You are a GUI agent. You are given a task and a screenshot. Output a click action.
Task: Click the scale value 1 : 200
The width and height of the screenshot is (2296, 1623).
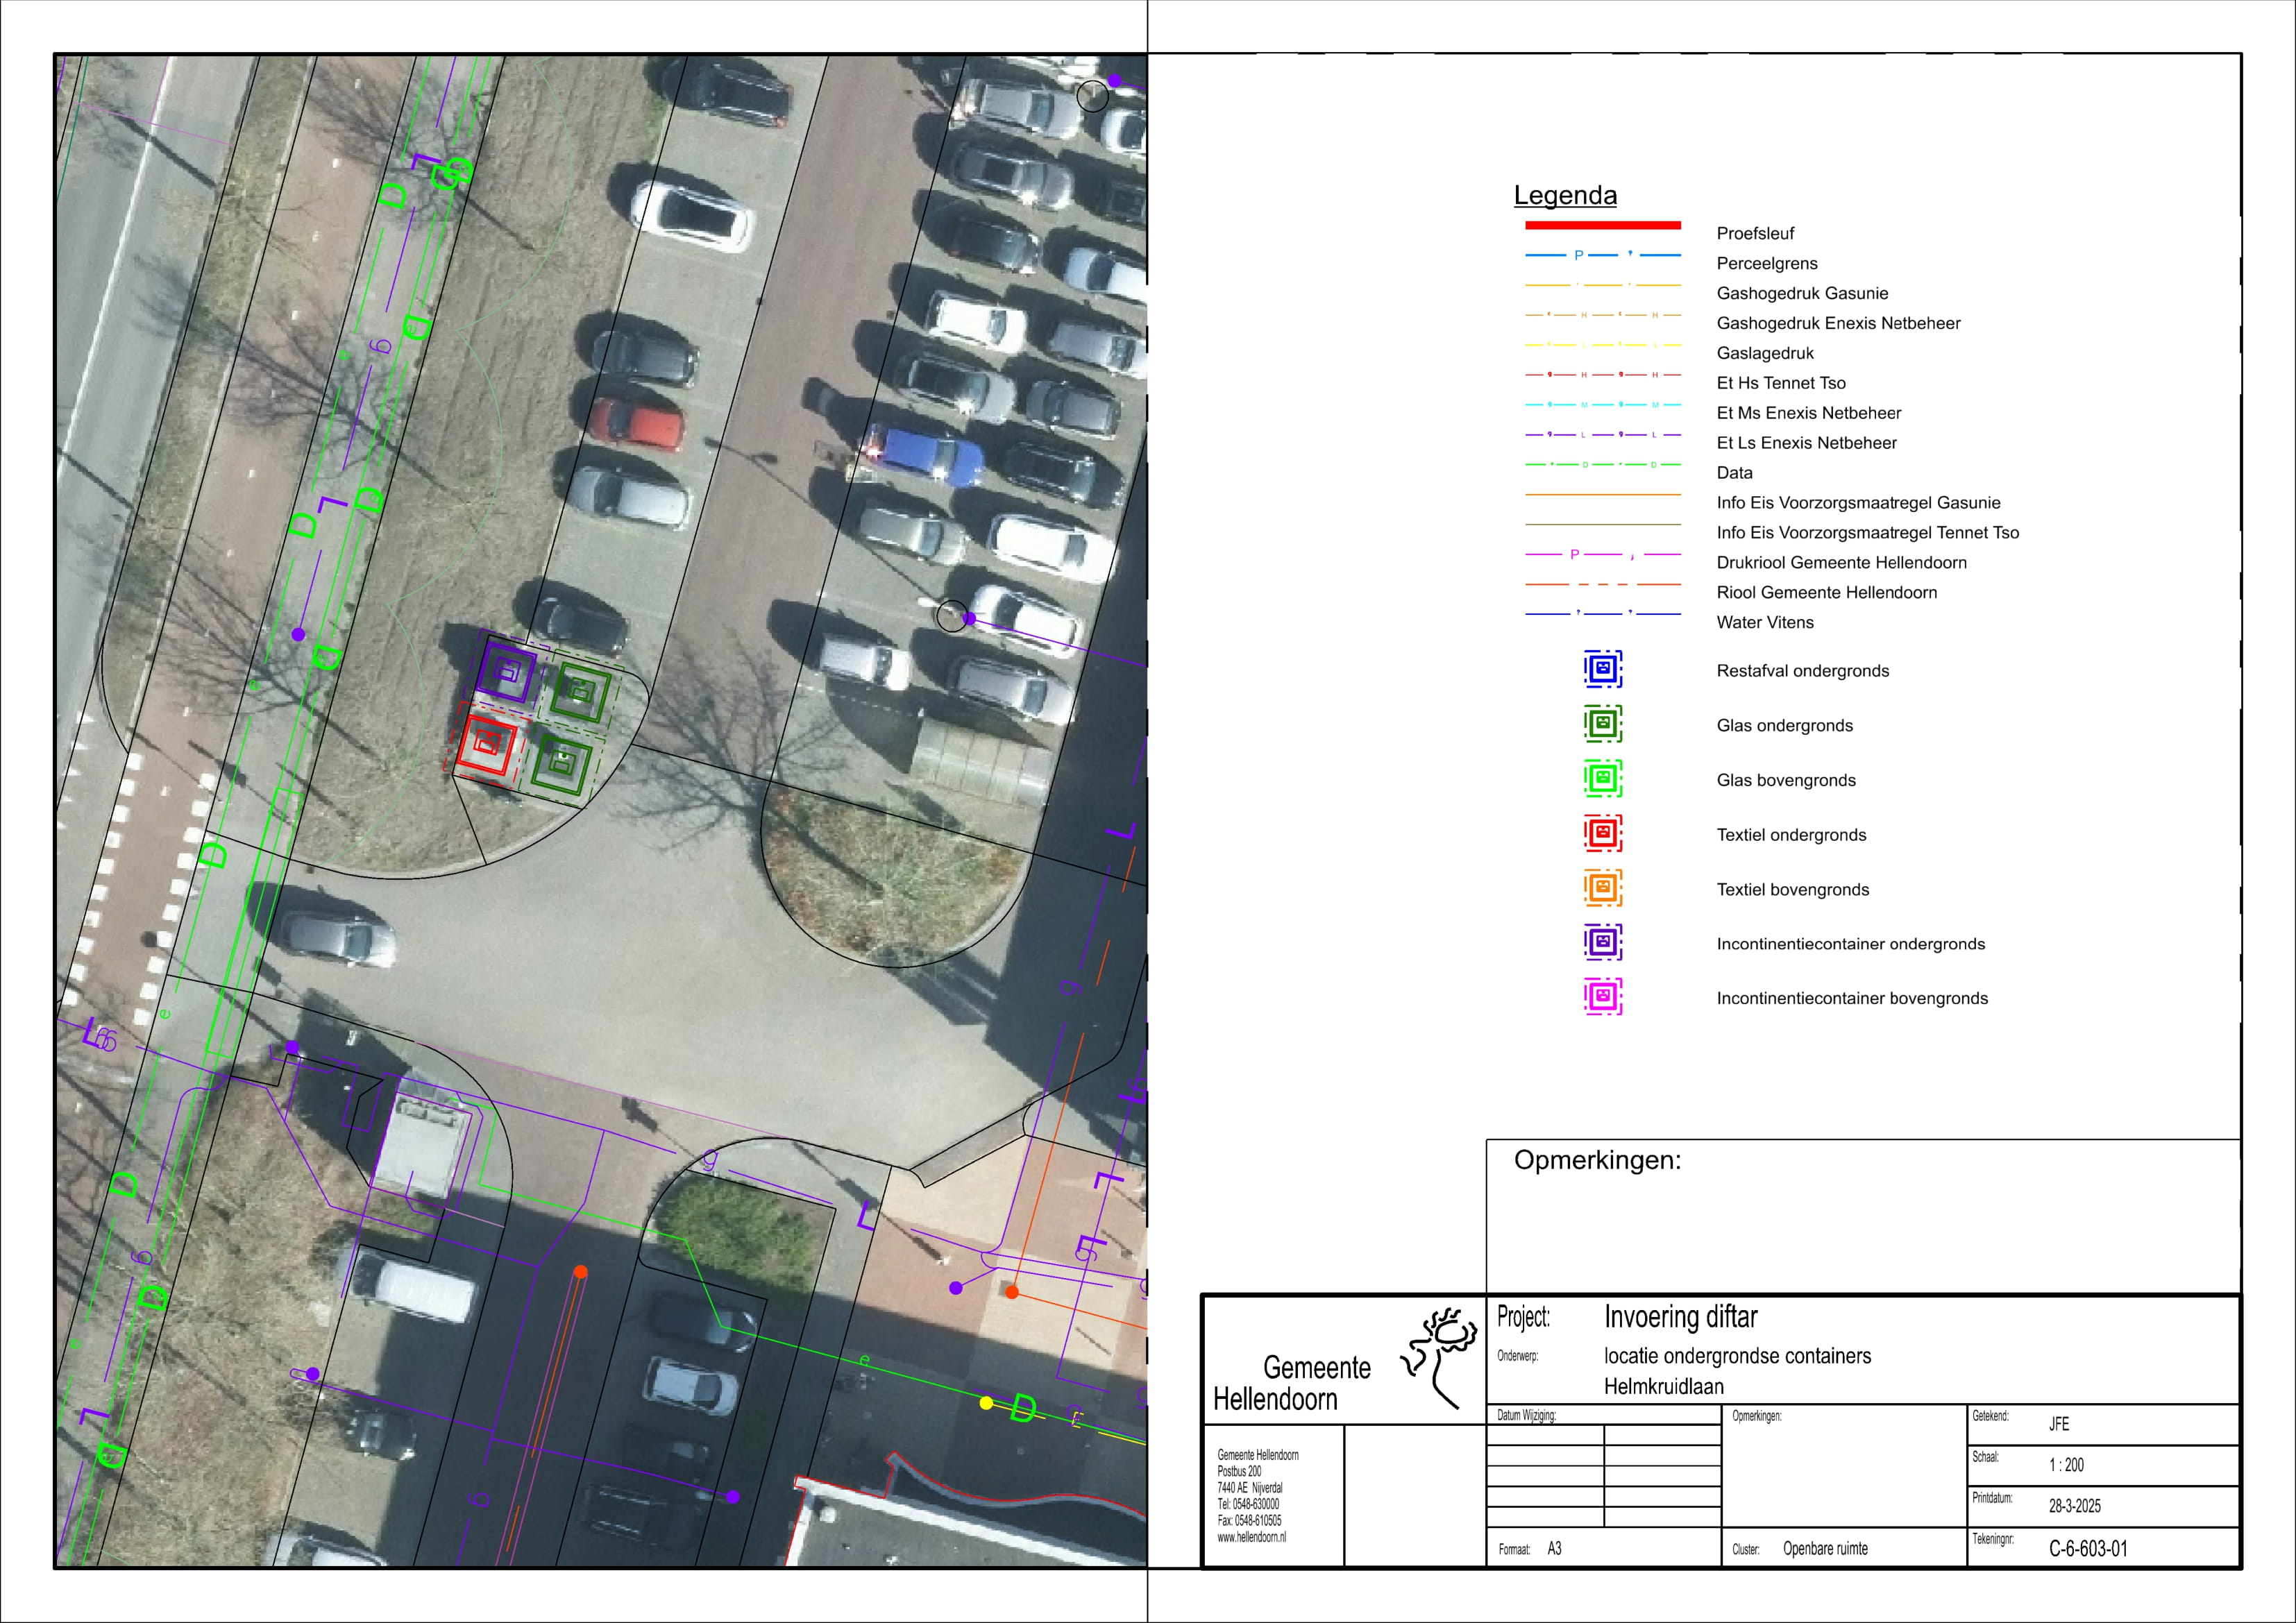point(2066,1465)
